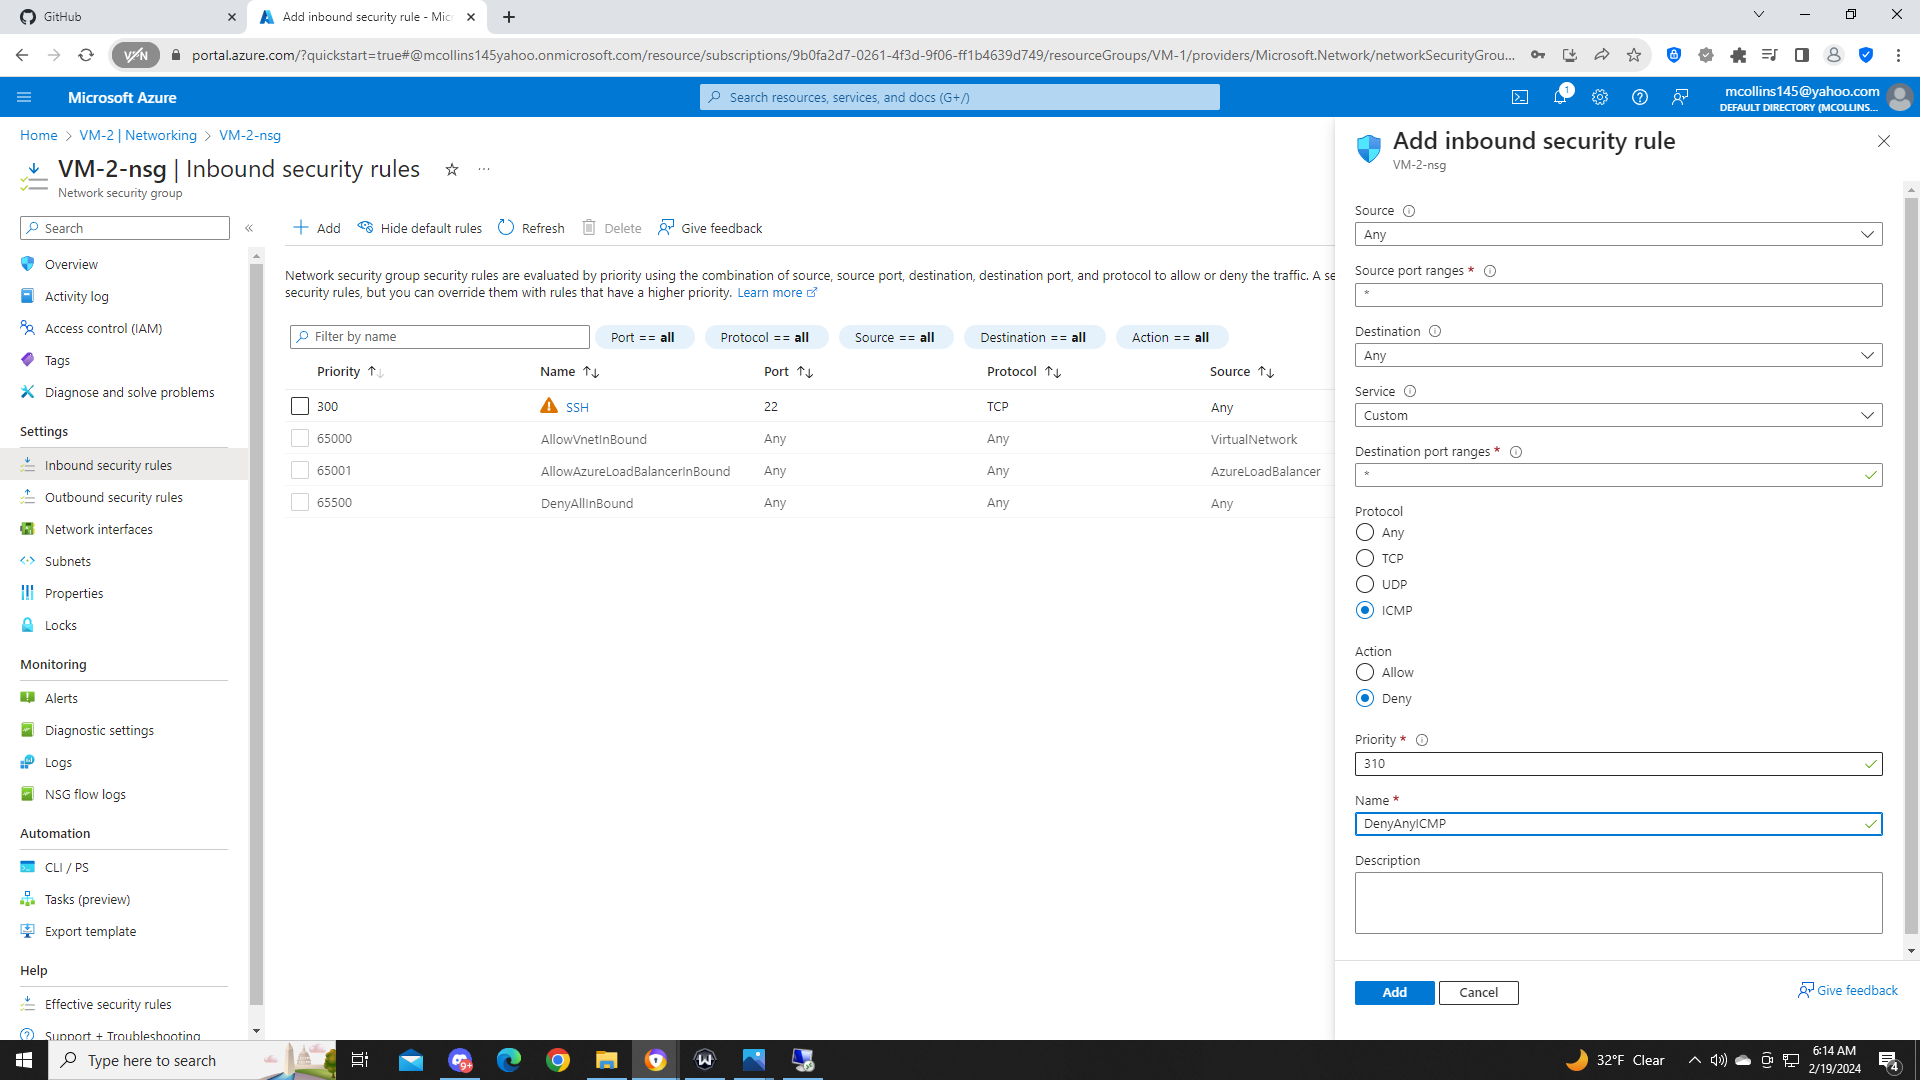The height and width of the screenshot is (1080, 1920).
Task: Choose the Allow action option
Action: coord(1365,672)
